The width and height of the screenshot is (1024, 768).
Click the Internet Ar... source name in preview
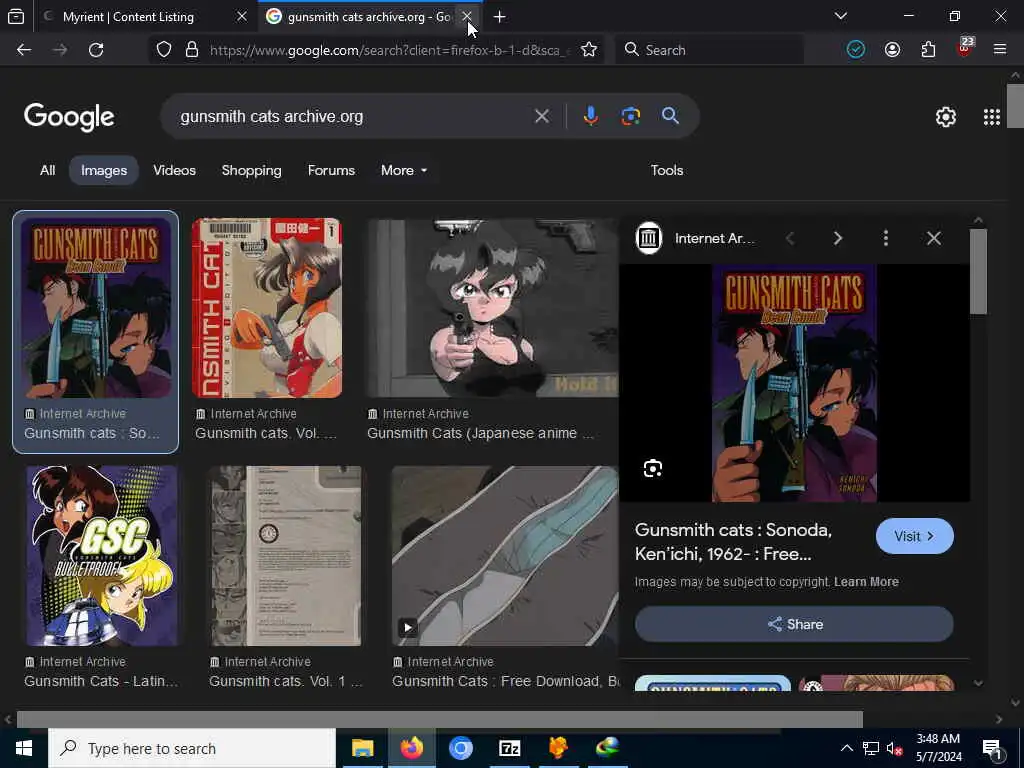(x=714, y=238)
